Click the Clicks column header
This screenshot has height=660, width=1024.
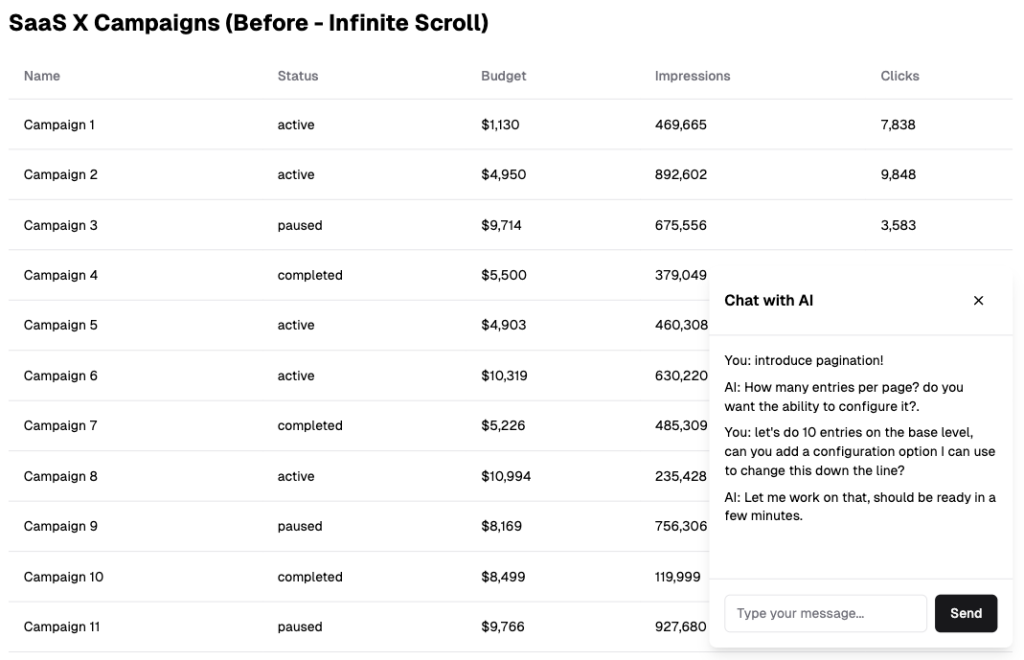tap(899, 76)
